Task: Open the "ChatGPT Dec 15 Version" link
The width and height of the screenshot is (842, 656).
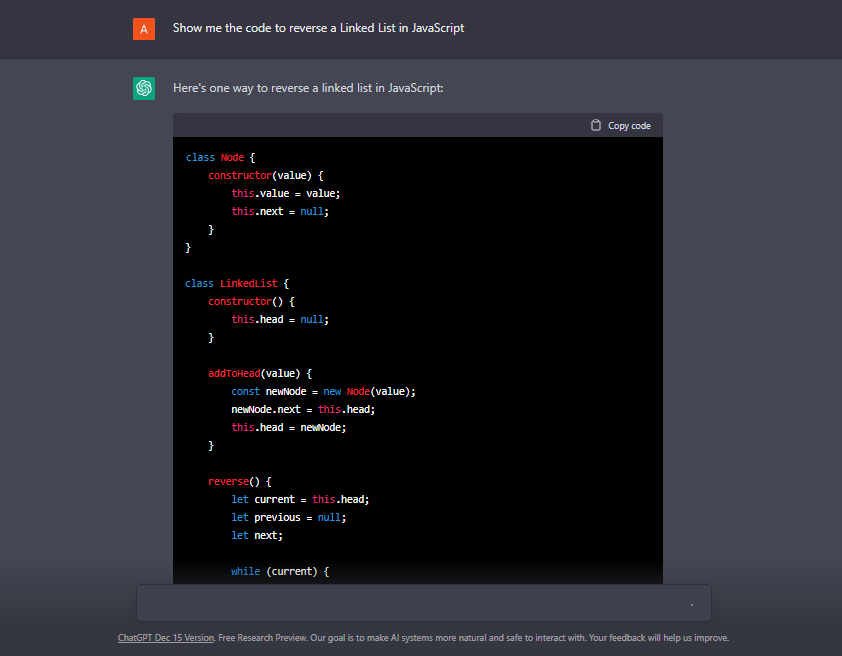Action: click(165, 638)
